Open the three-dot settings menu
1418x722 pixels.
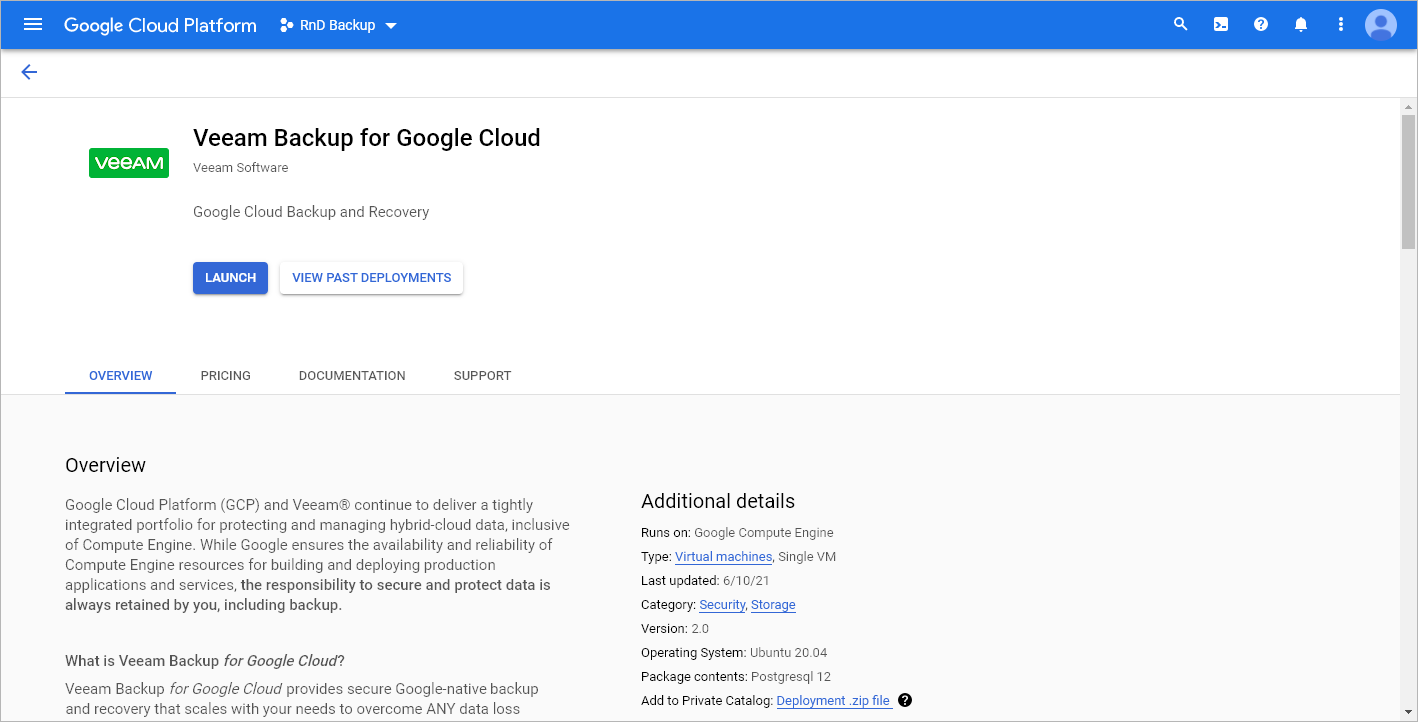1341,25
